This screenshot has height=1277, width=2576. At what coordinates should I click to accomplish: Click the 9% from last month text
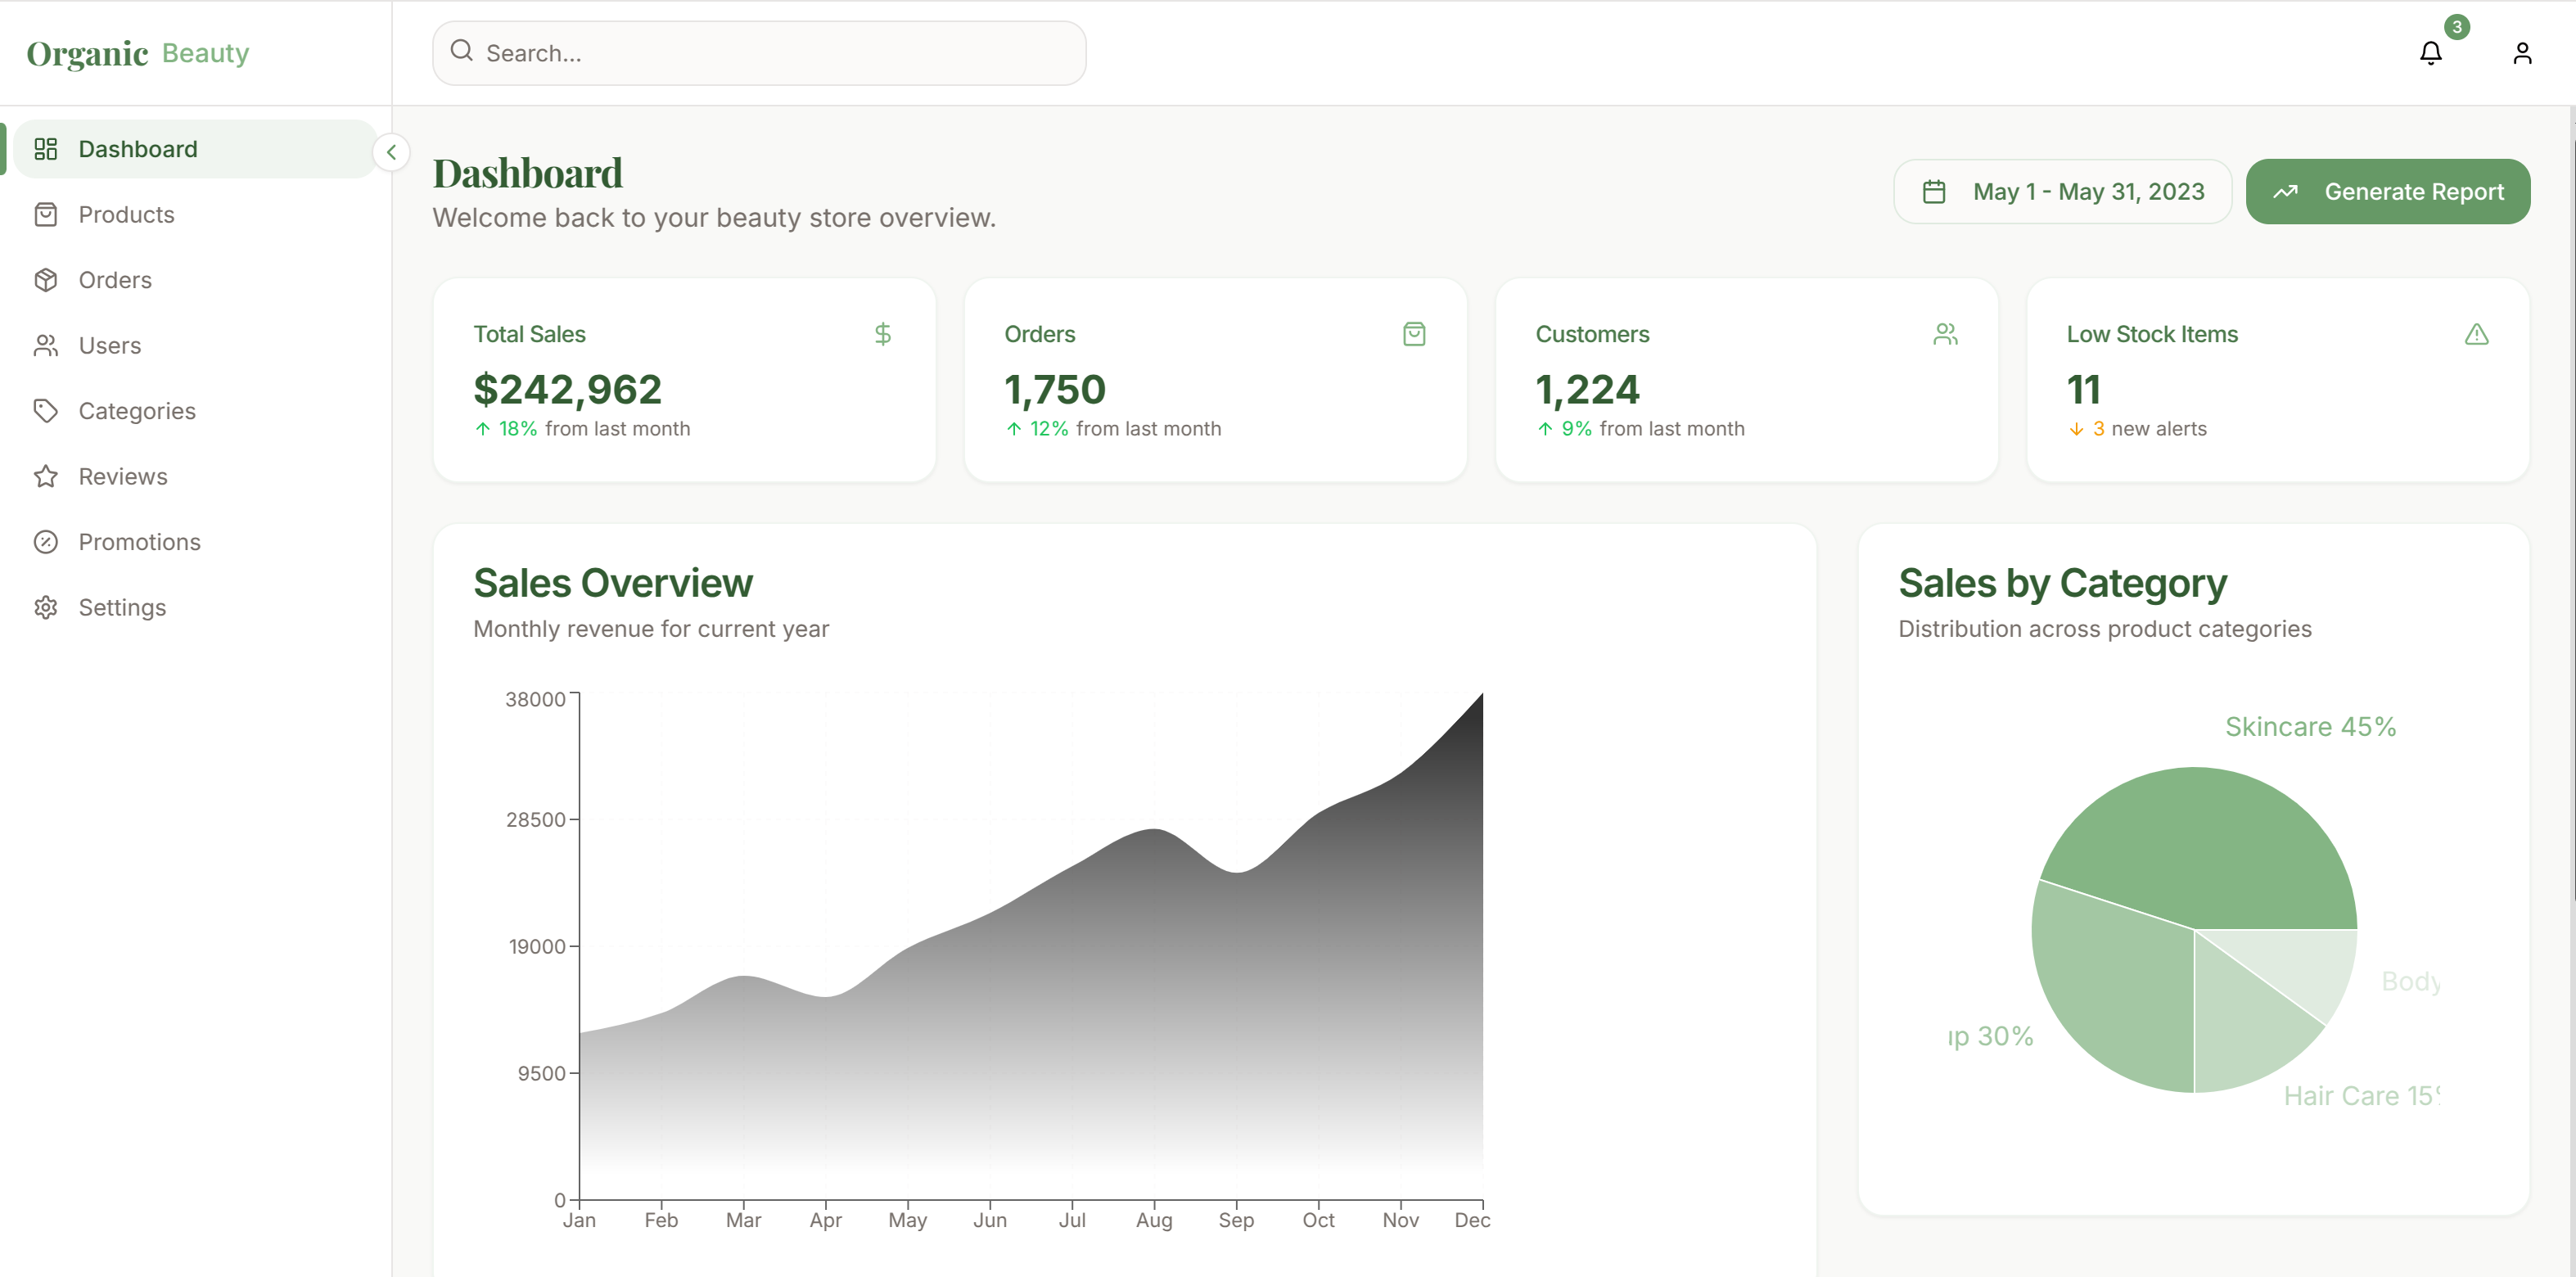1640,429
